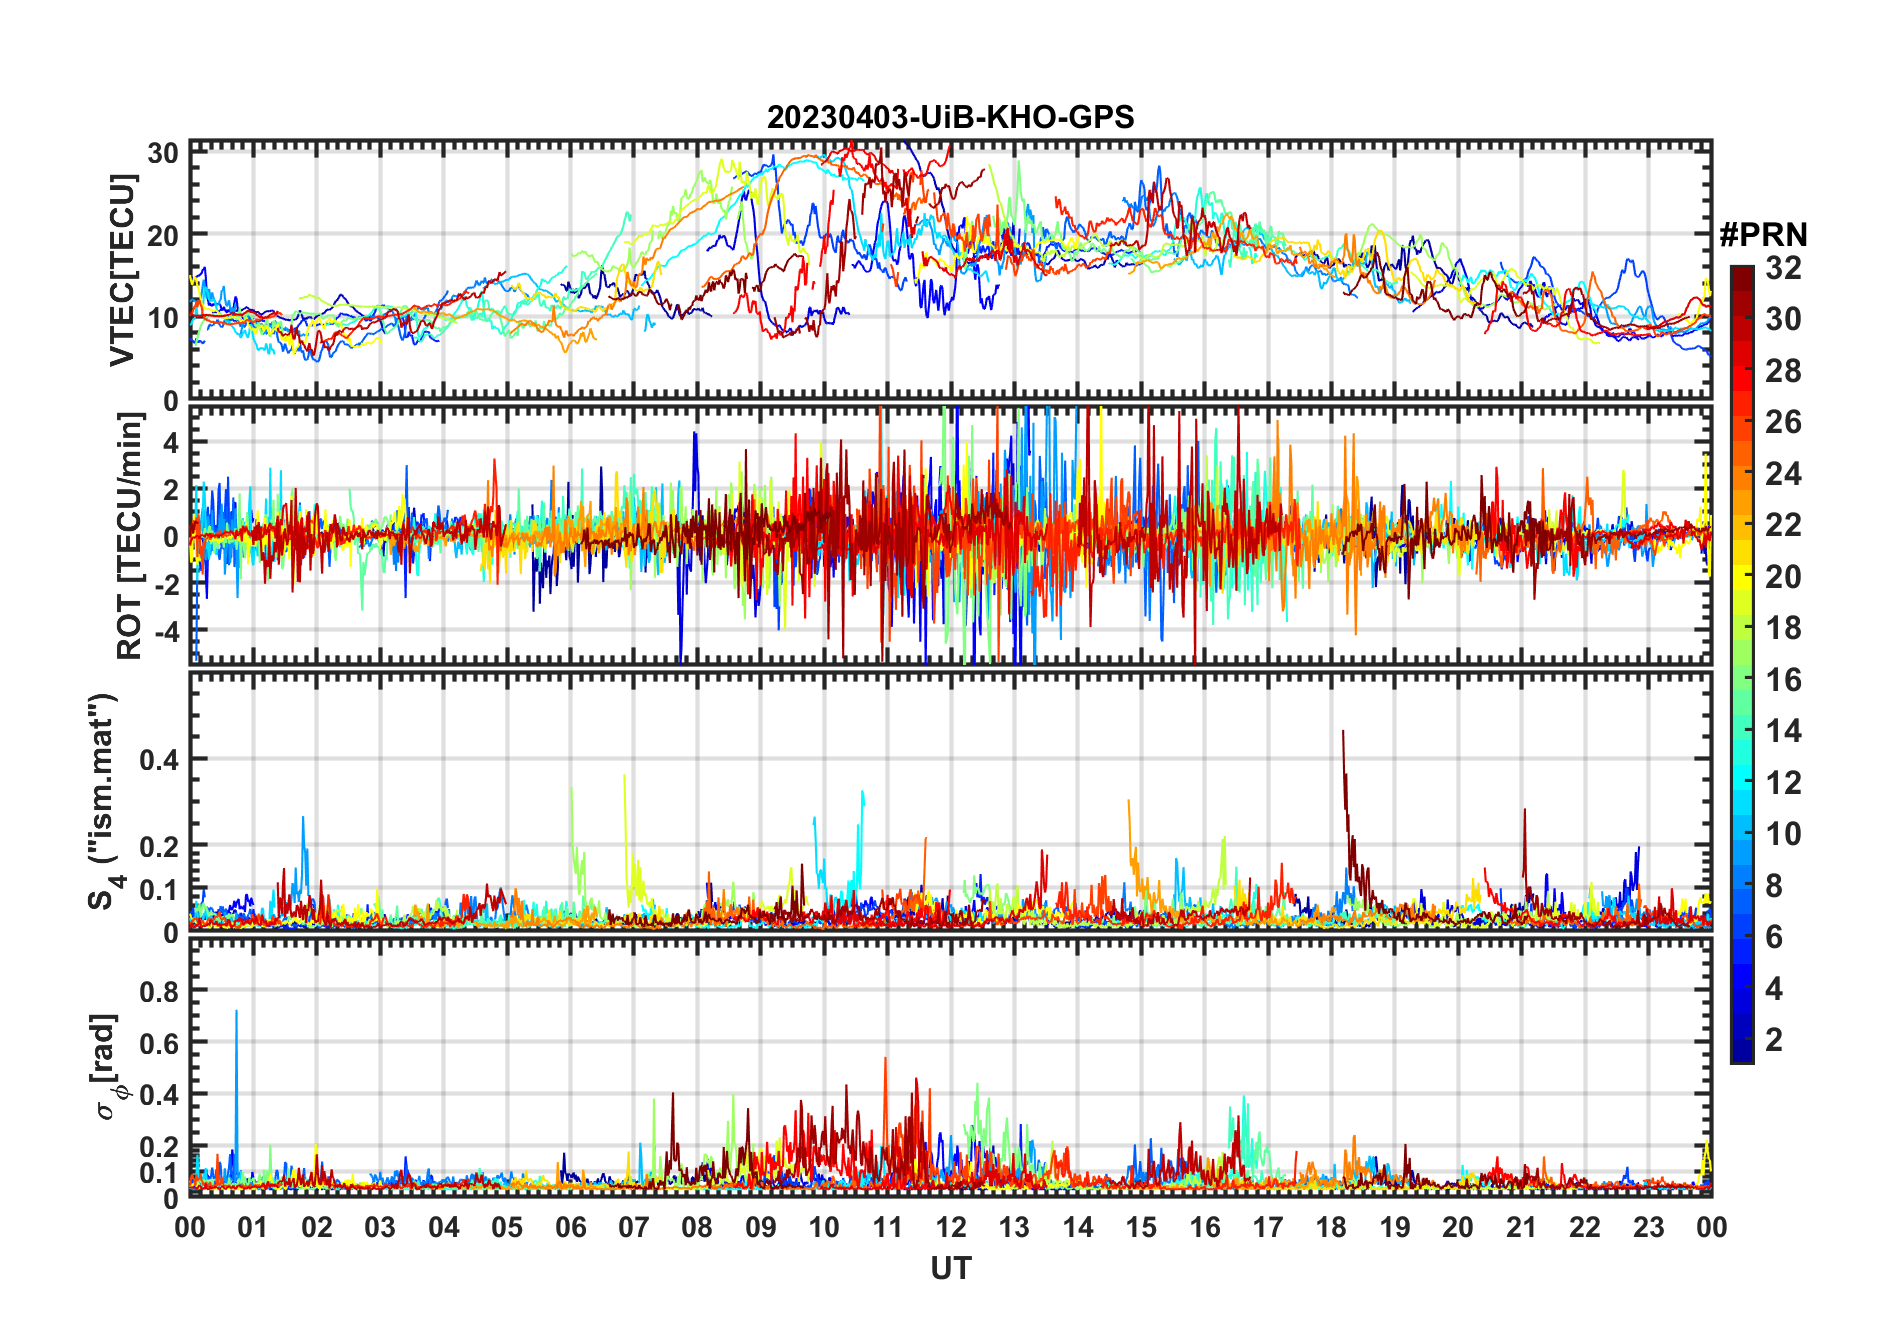
Task: Click colorbar tick label 6
Action: click(1774, 937)
